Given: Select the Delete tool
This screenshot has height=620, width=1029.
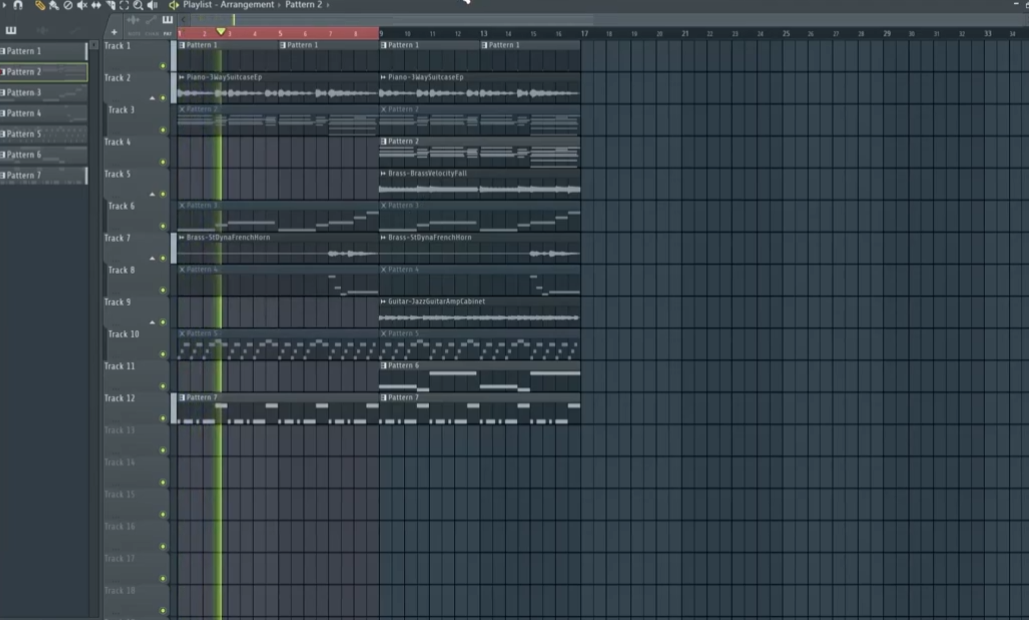Looking at the screenshot, I should [x=68, y=5].
